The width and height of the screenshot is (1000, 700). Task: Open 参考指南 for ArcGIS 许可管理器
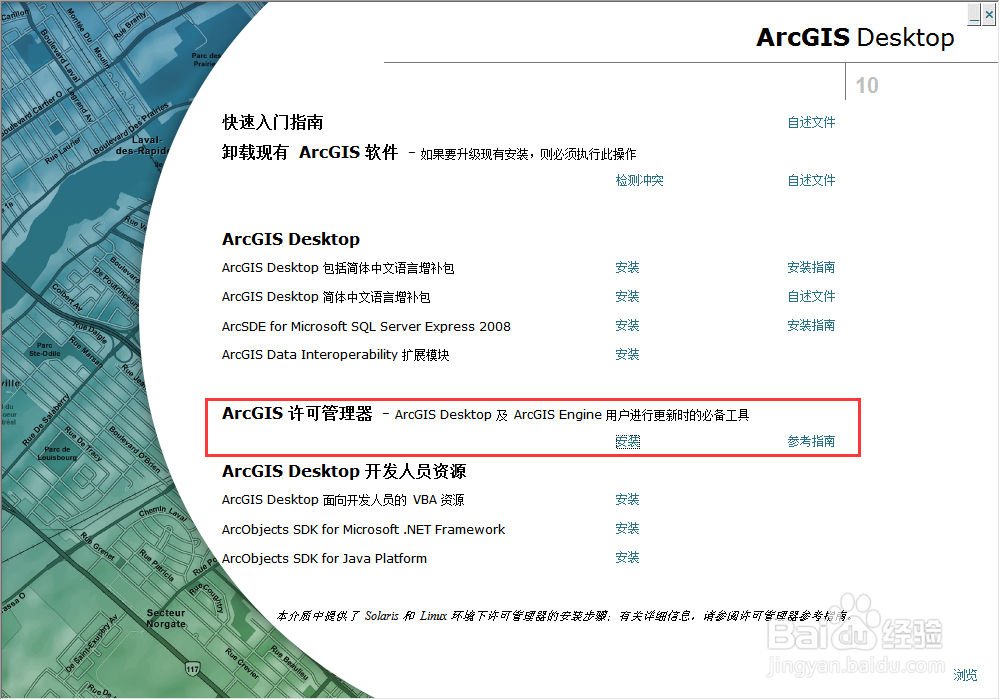pos(811,441)
